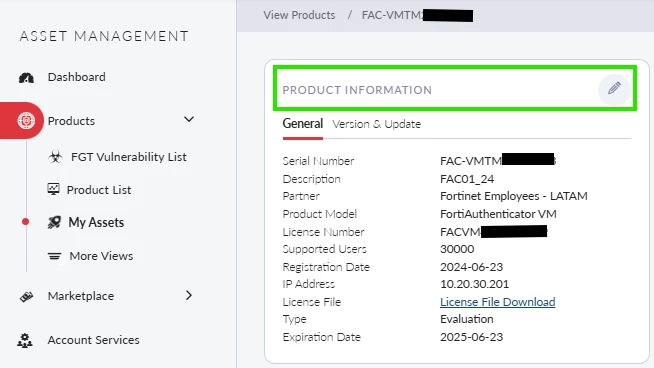Click the PRODUCT INFORMATION heading

(357, 90)
